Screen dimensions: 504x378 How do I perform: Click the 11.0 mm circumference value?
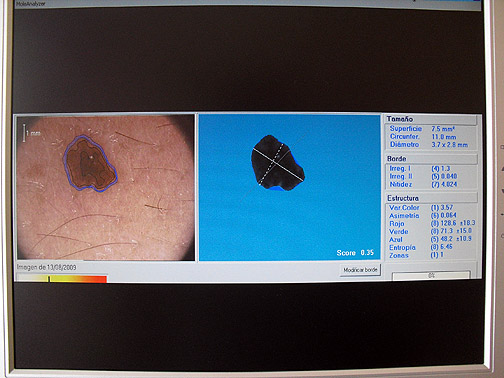tap(444, 137)
